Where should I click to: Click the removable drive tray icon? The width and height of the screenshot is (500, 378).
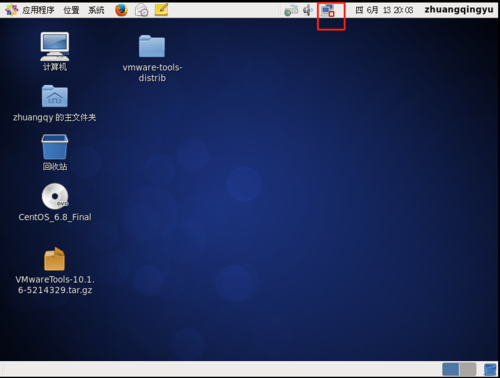[291, 10]
